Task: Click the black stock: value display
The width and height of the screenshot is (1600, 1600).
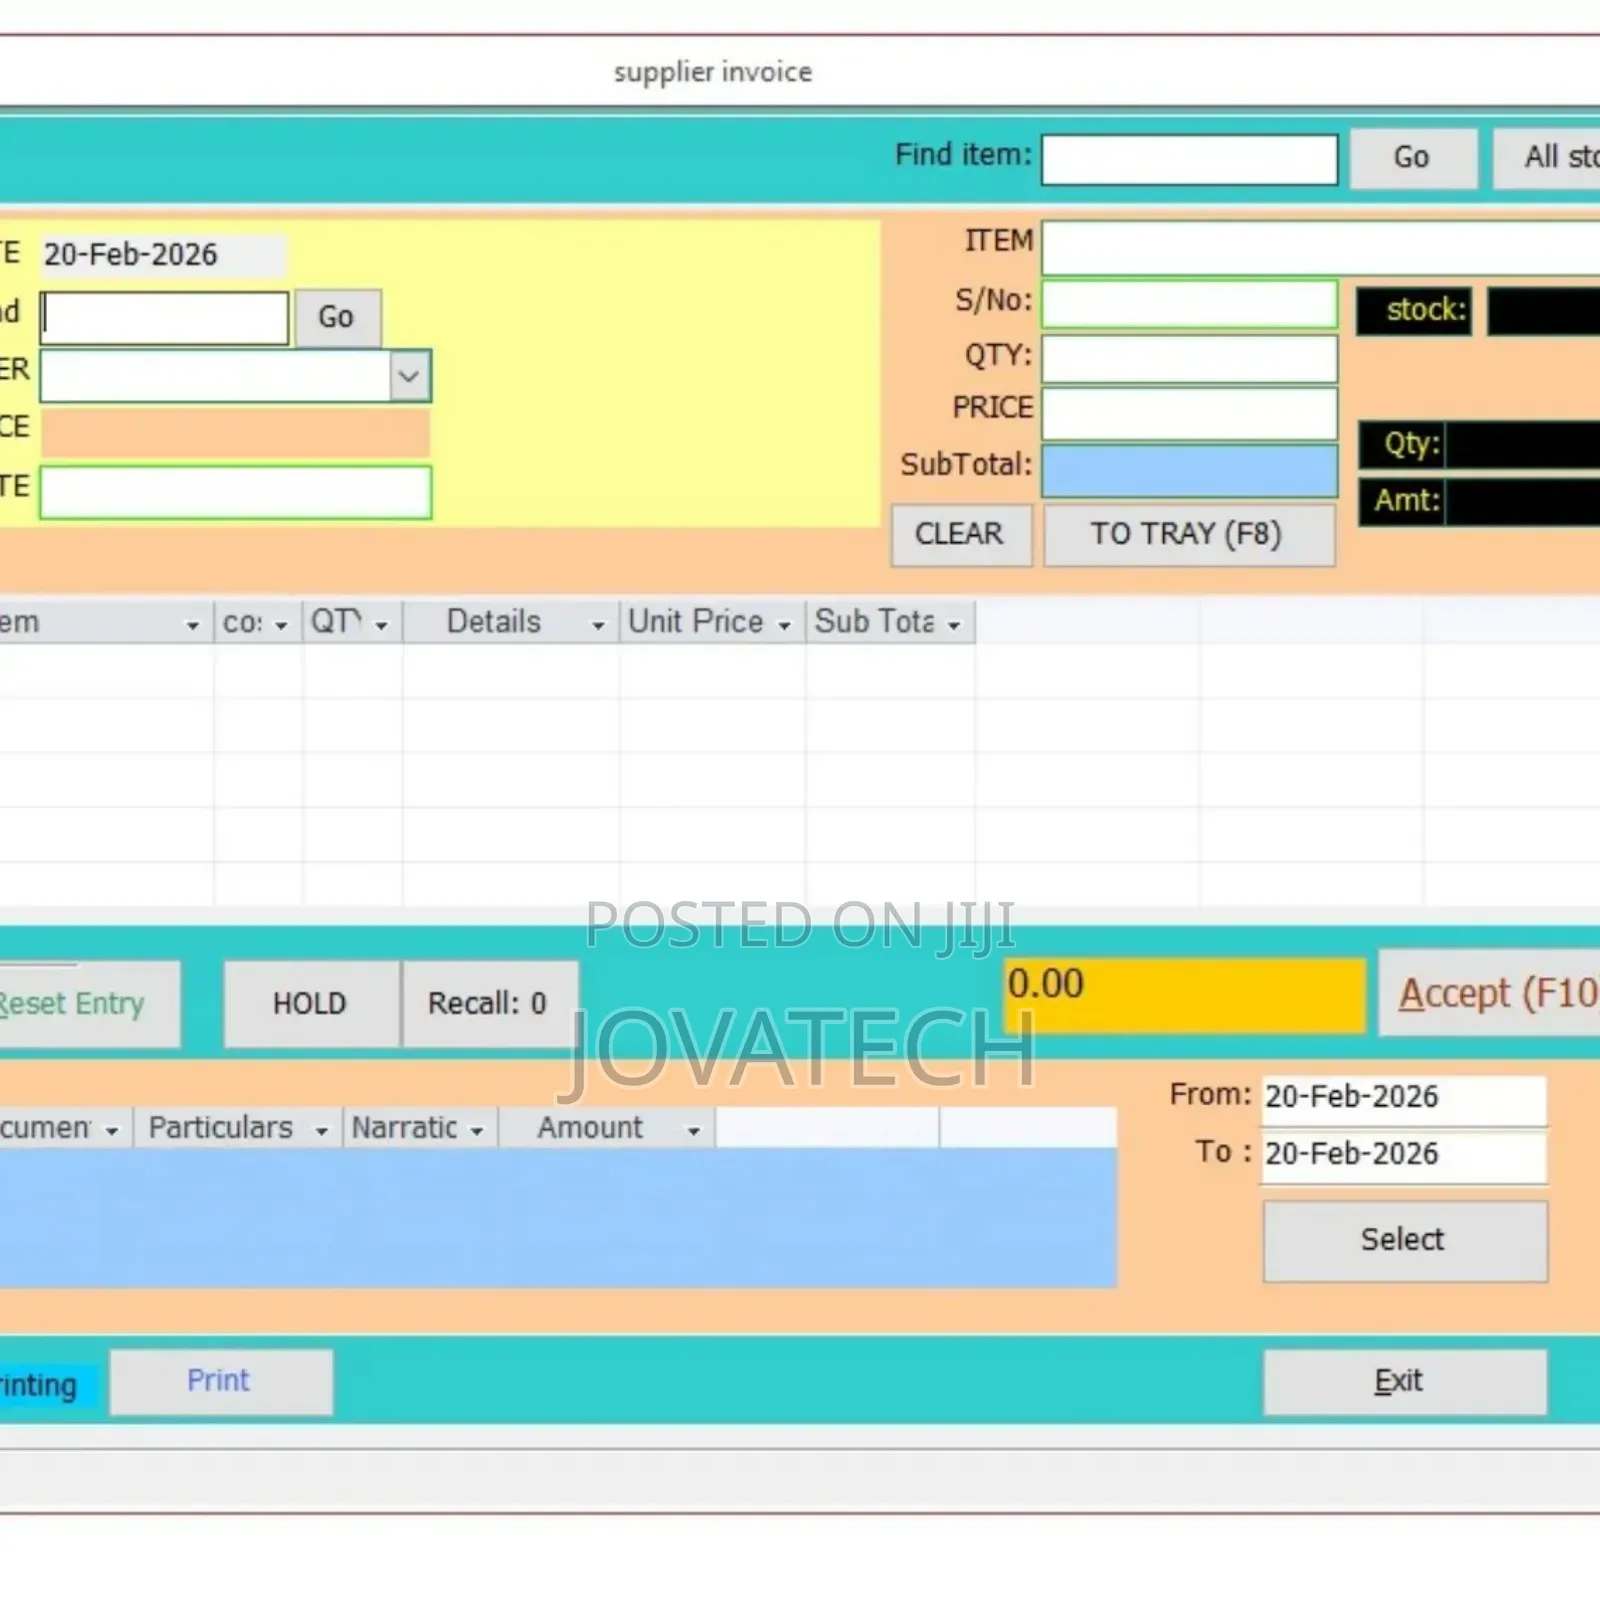Action: (x=1544, y=311)
